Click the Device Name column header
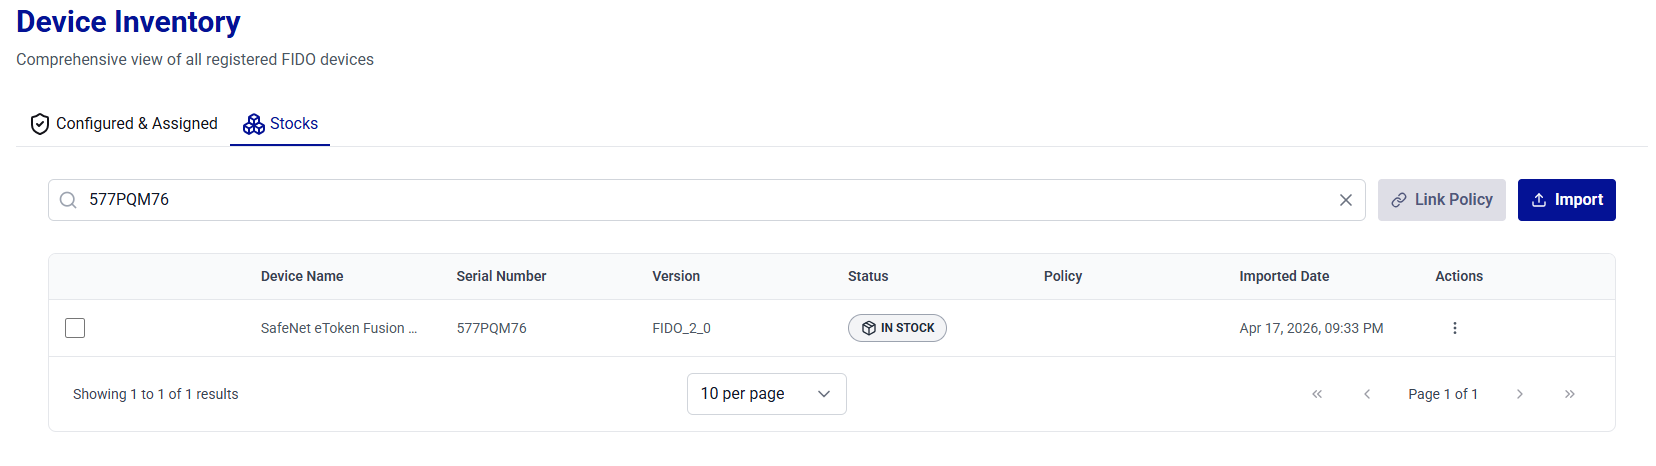Viewport: 1656px width, 466px height. pyautogui.click(x=302, y=276)
